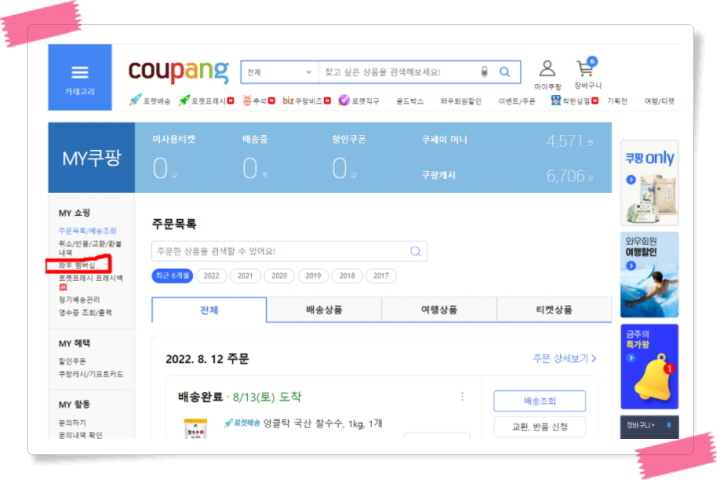717x480 pixels.
Task: Open 정기배송관리 in sidebar
Action: (79, 299)
